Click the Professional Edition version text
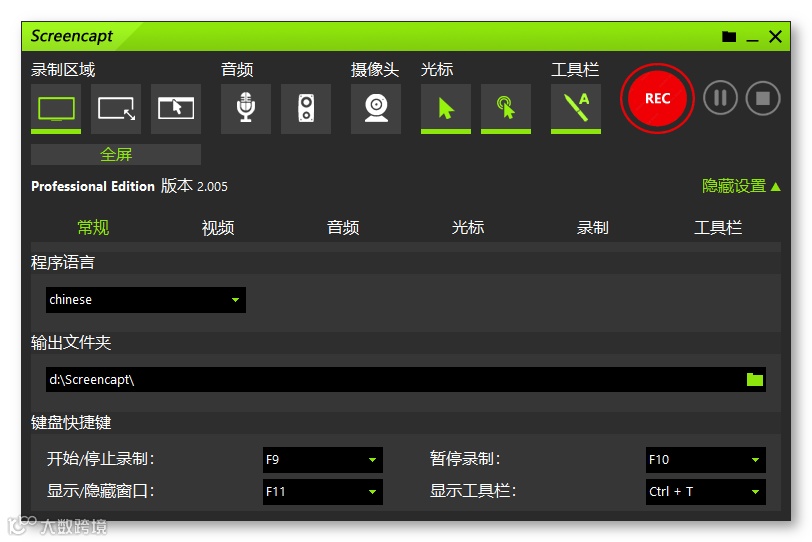The height and width of the screenshot is (542, 812). coord(129,186)
